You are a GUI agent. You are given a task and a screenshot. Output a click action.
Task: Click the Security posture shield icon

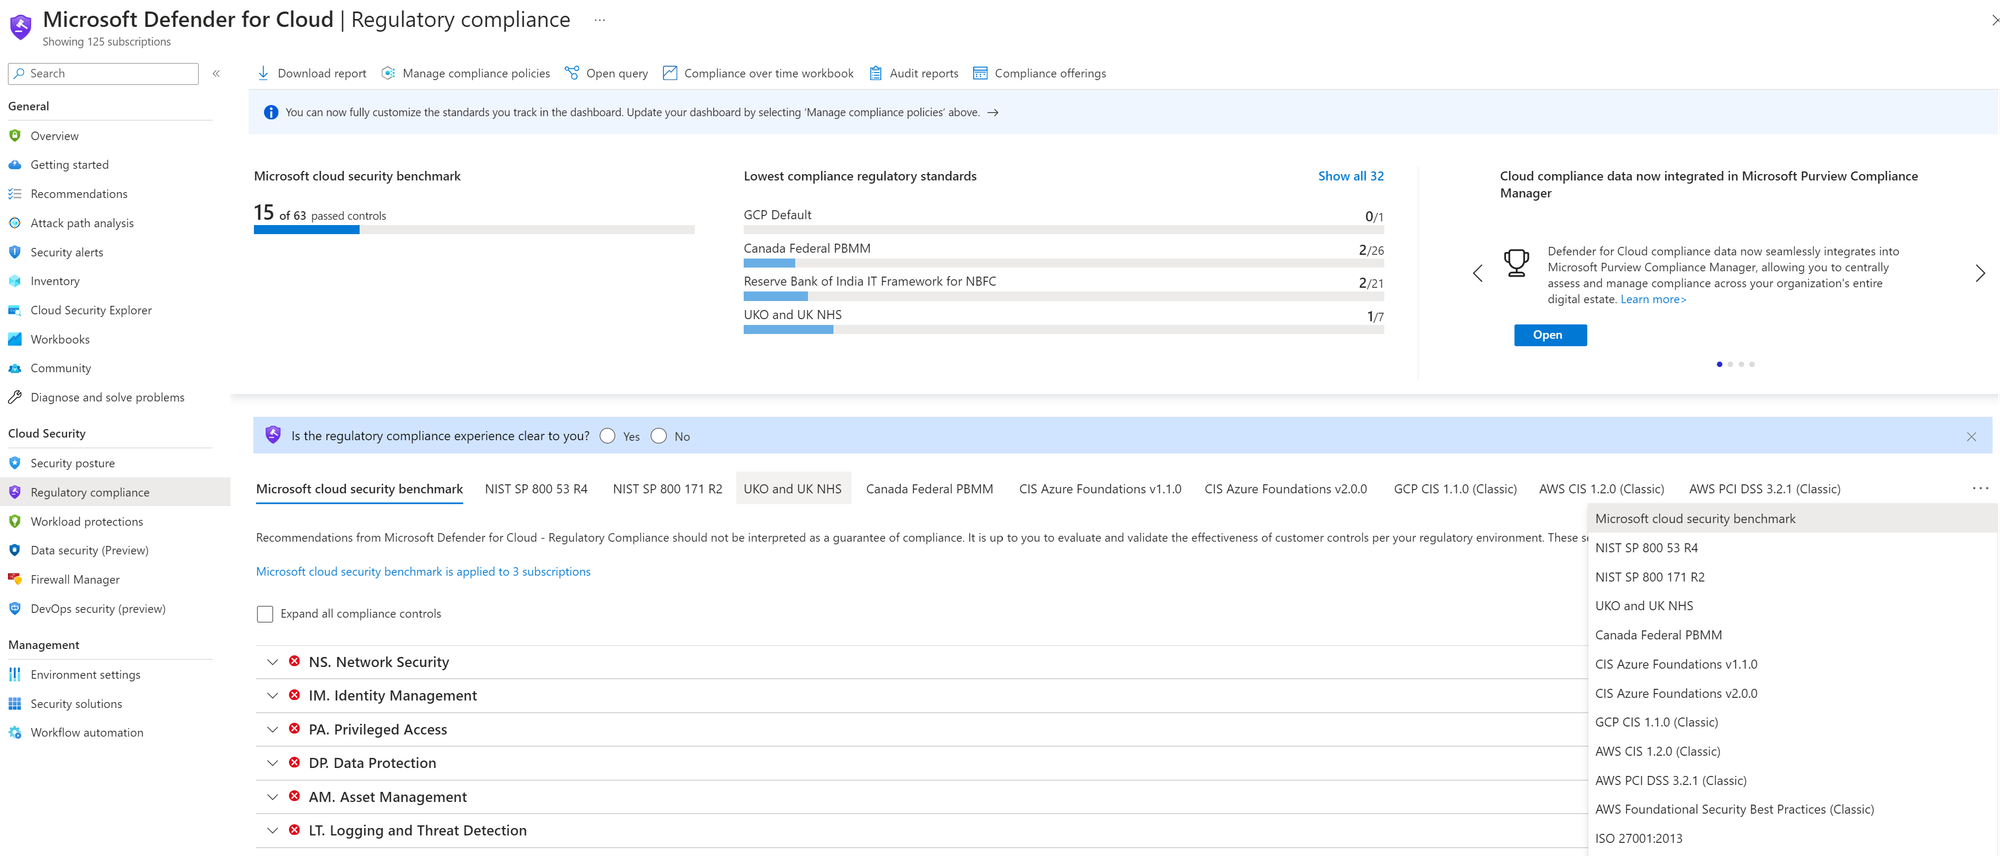pos(15,463)
